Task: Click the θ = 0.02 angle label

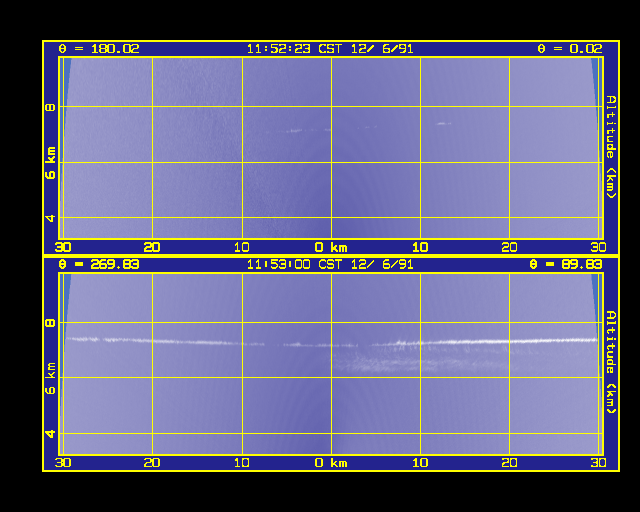Action: [x=570, y=49]
